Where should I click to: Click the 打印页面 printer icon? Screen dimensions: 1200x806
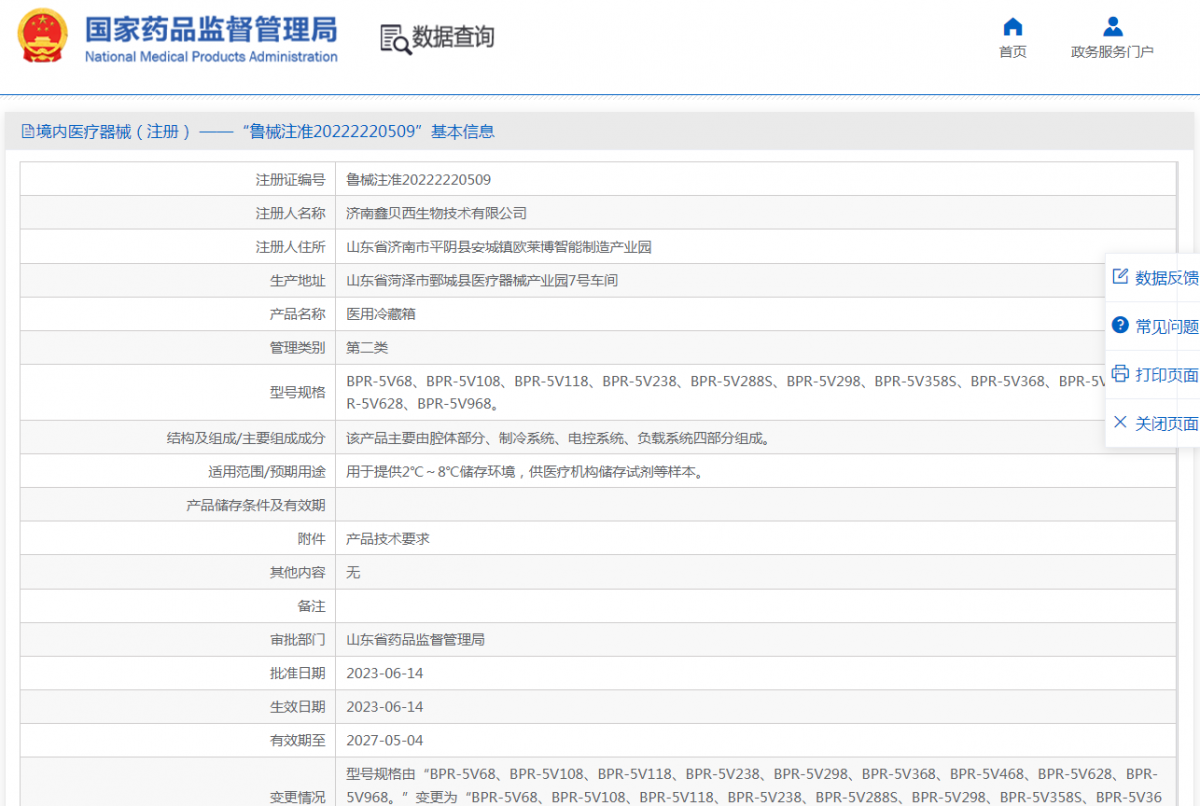[x=1120, y=374]
